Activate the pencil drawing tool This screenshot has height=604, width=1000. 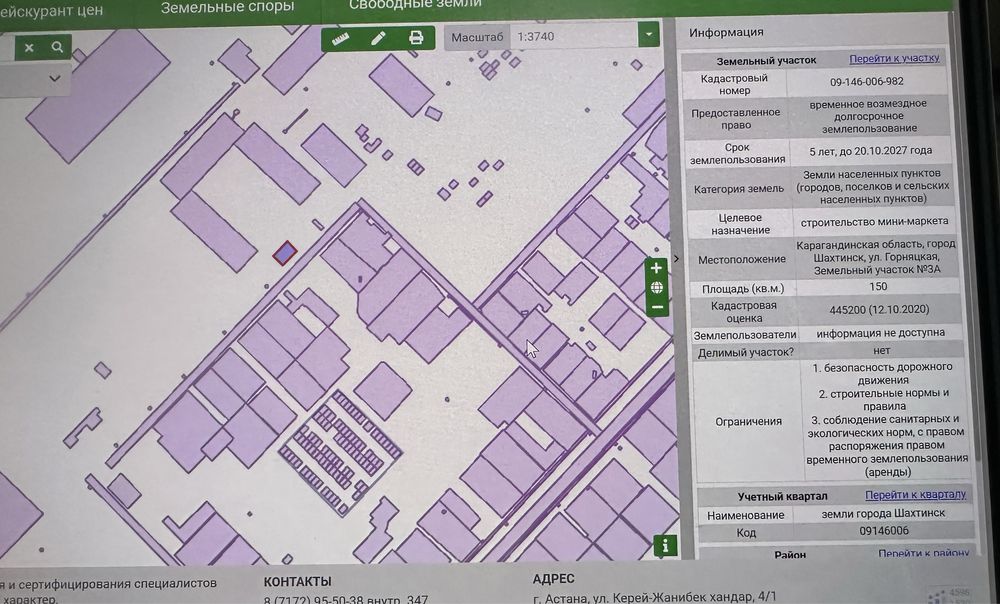tap(378, 38)
